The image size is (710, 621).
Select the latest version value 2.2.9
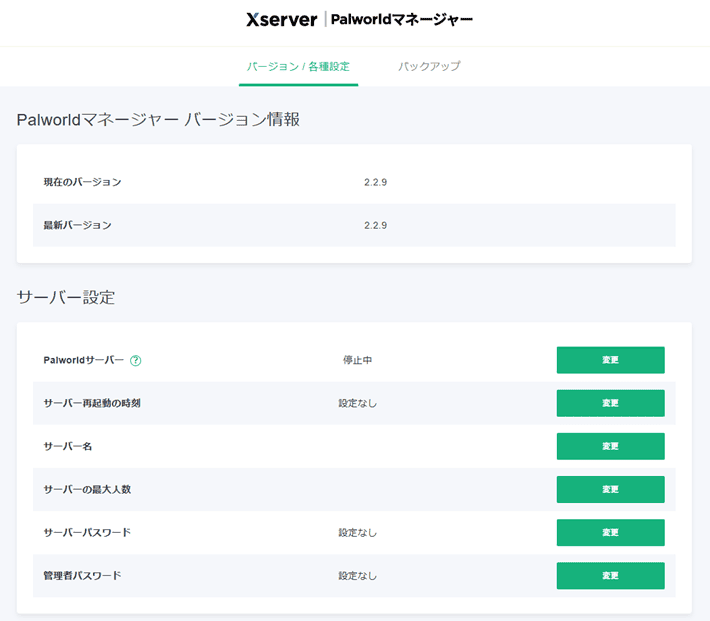click(x=375, y=225)
